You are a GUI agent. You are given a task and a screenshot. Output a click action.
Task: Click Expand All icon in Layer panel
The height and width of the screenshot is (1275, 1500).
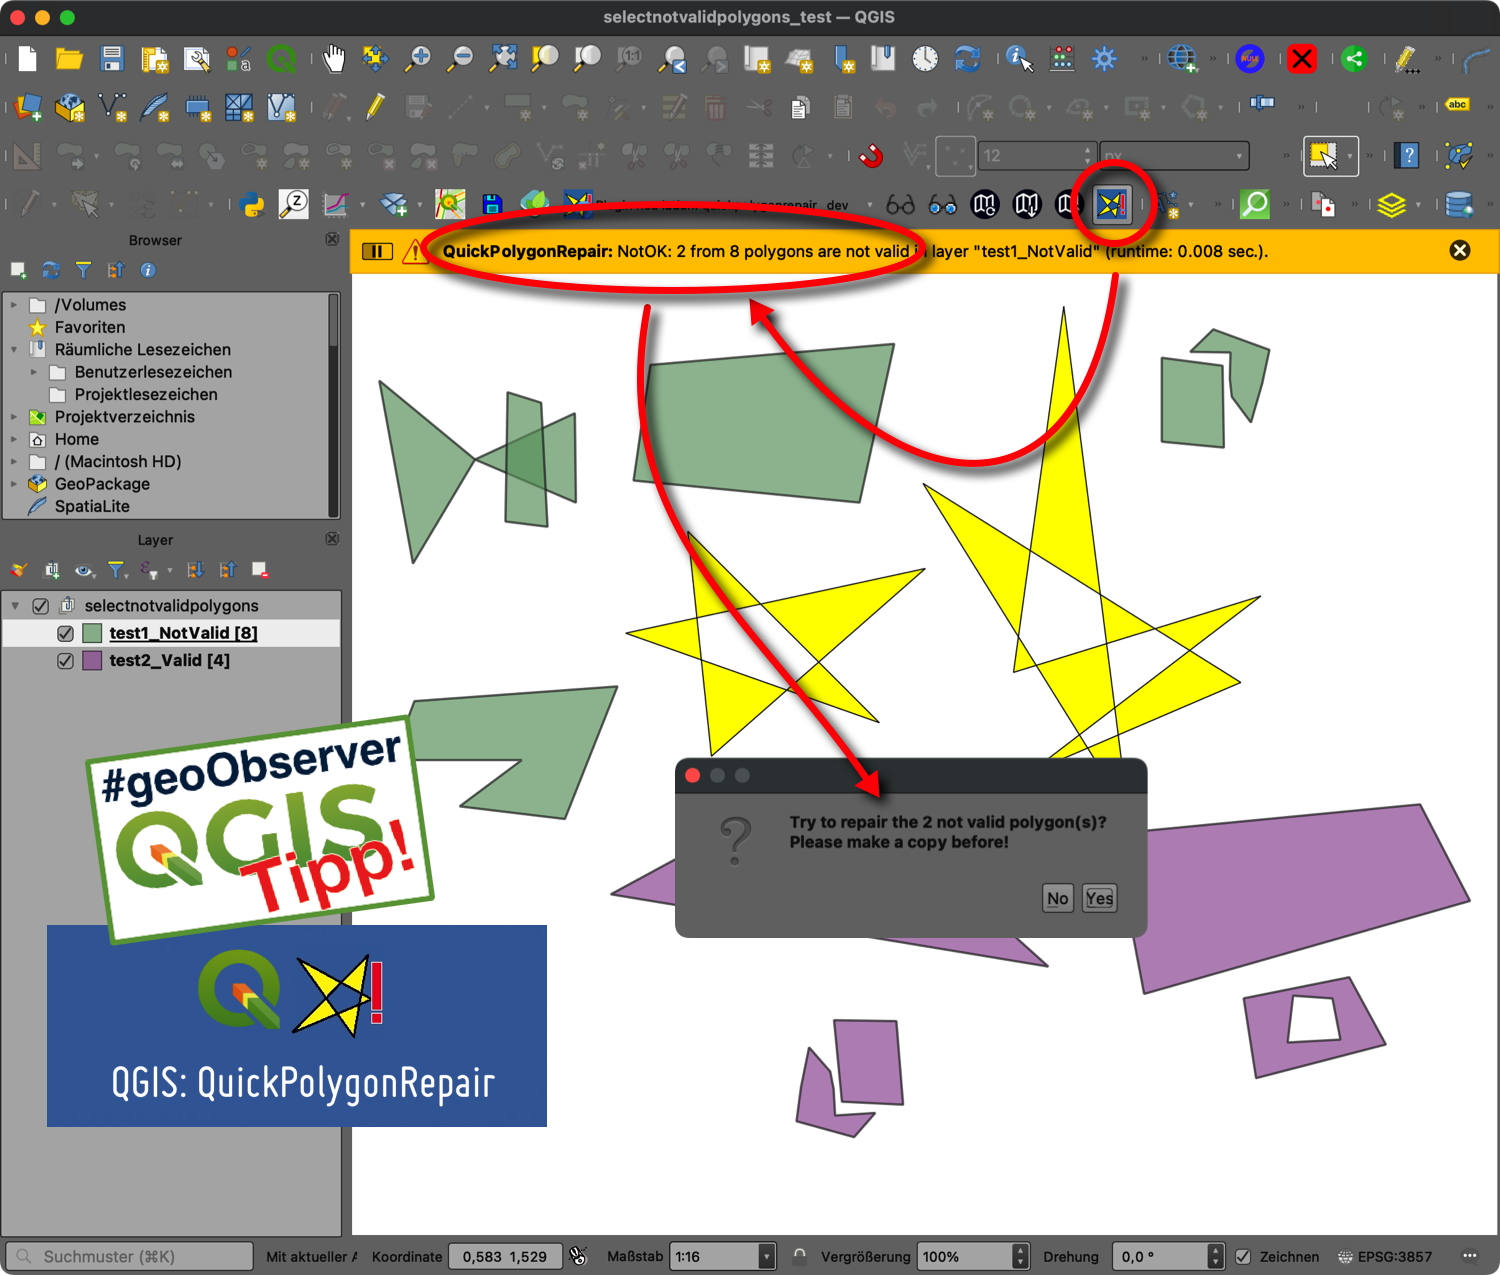tap(195, 570)
